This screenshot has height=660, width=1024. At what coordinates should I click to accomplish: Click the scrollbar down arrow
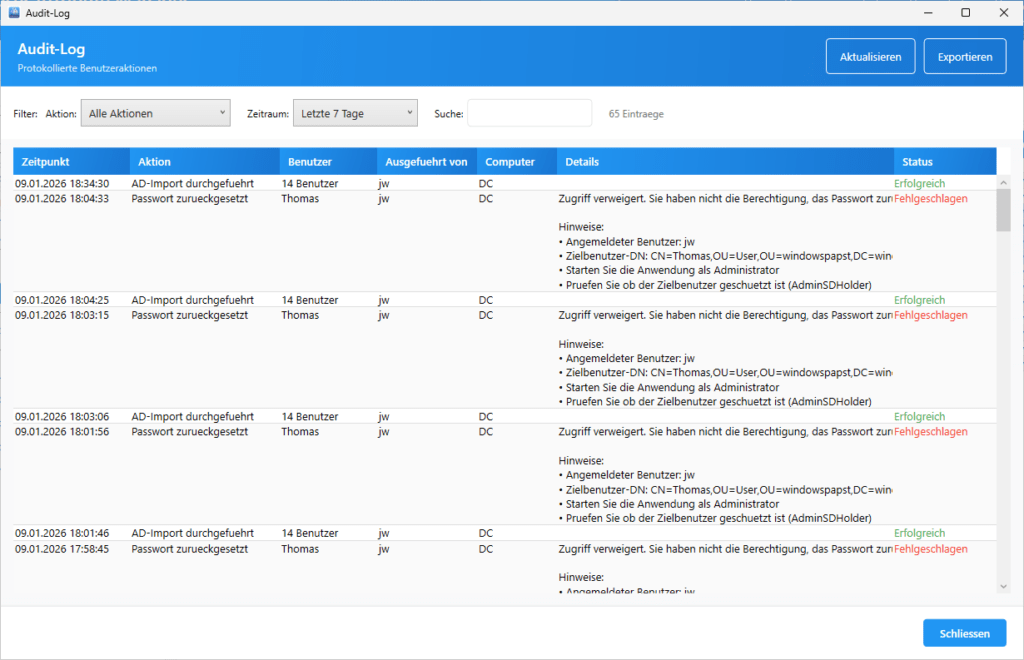click(x=1004, y=587)
